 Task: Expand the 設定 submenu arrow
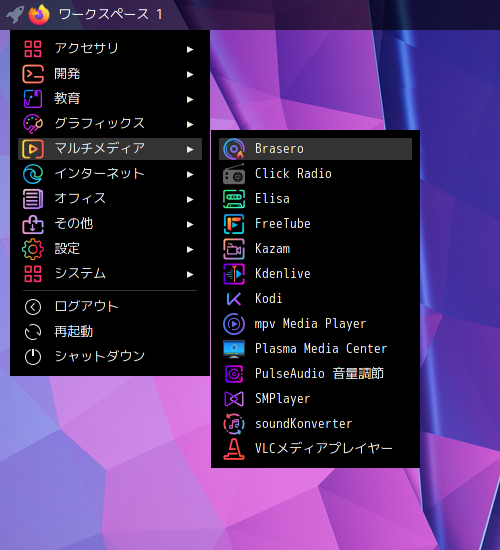pos(190,249)
